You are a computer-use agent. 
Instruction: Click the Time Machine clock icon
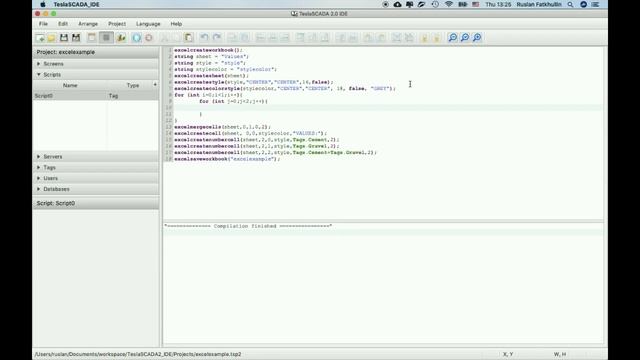click(435, 4)
